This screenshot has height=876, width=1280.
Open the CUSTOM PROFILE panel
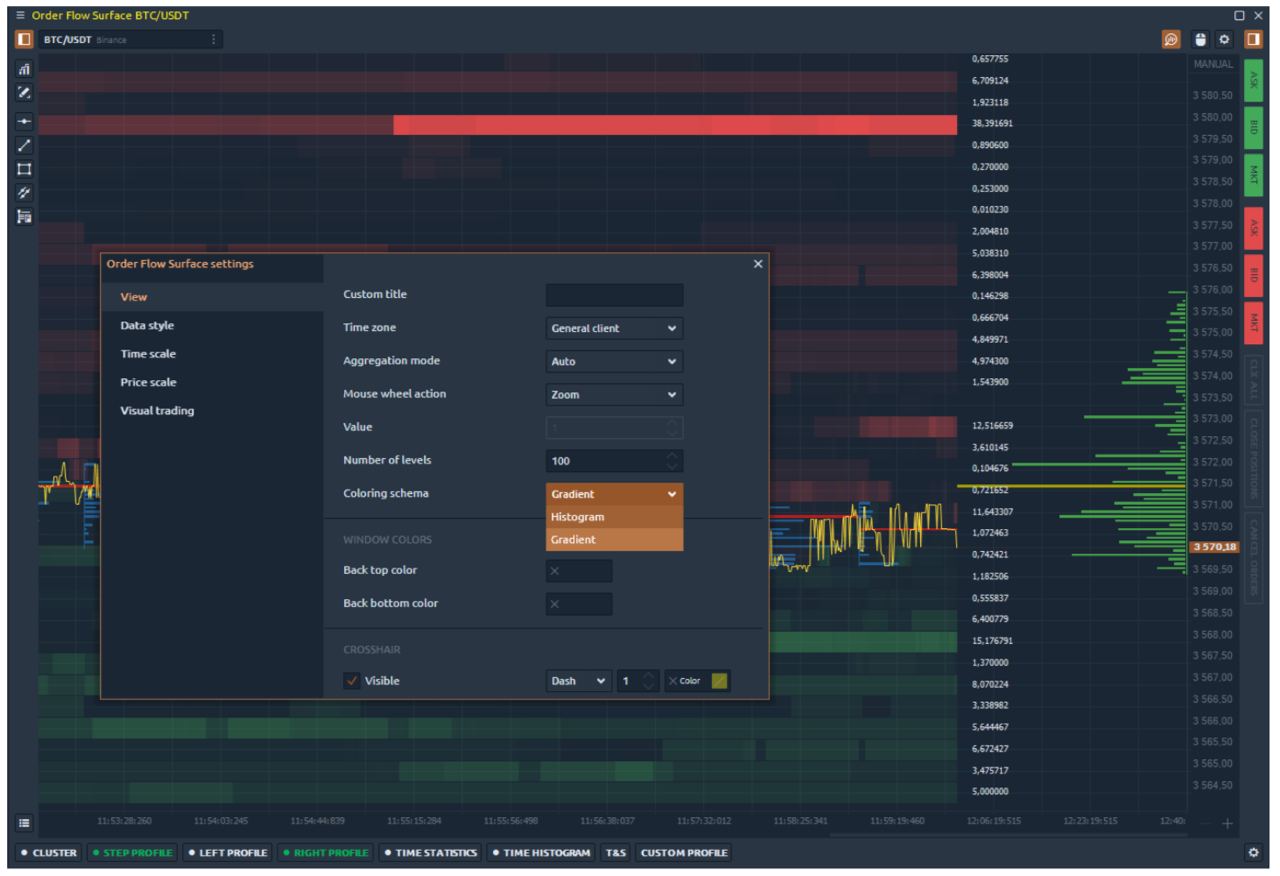coord(684,853)
